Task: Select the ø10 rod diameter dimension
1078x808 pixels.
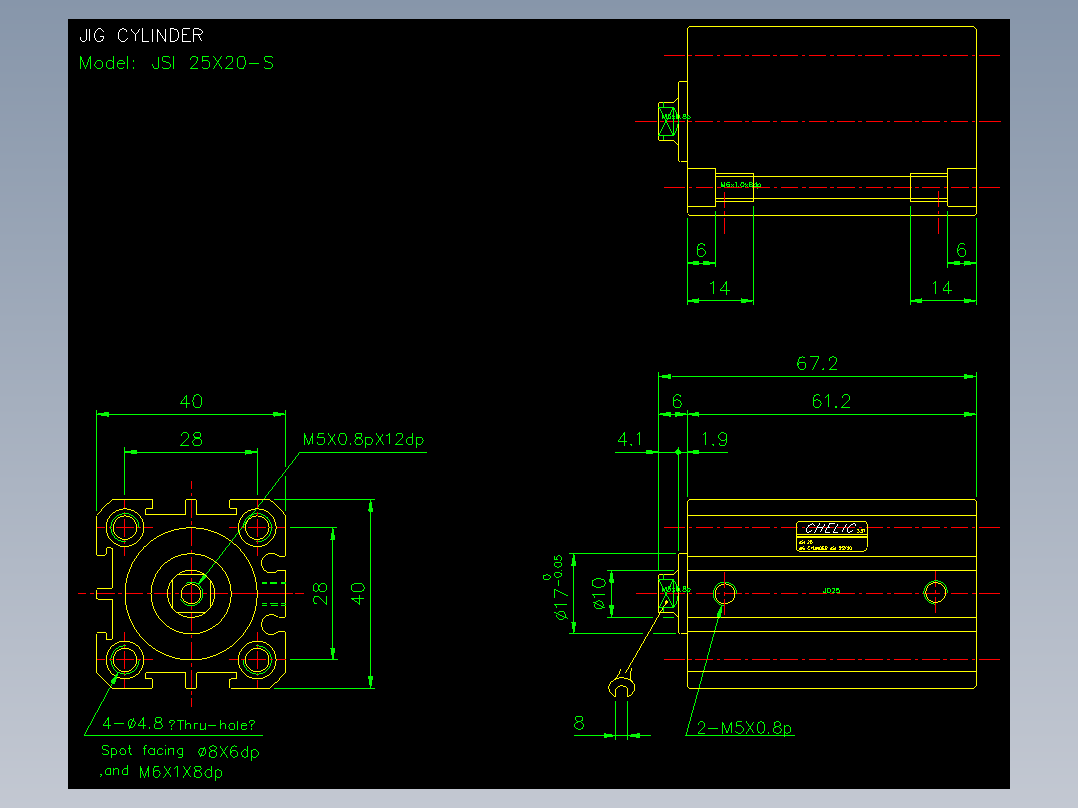Action: tap(599, 593)
